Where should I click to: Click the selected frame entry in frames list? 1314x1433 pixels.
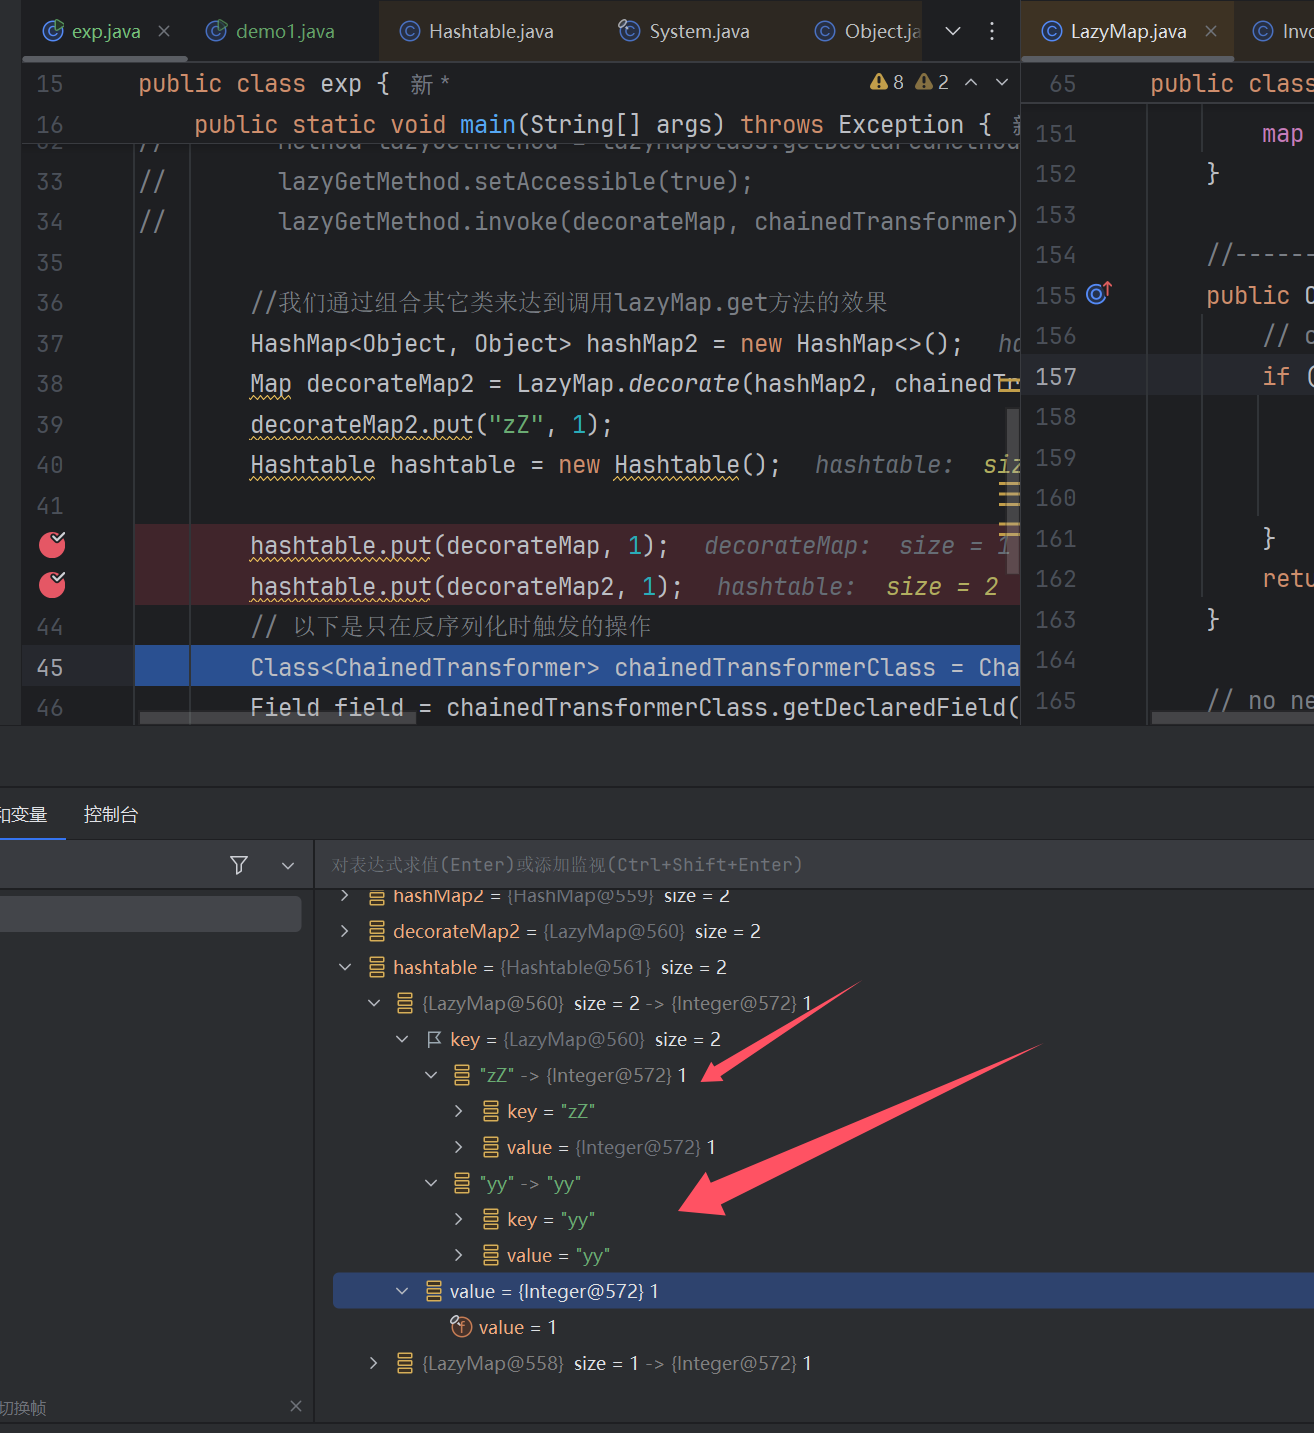150,914
